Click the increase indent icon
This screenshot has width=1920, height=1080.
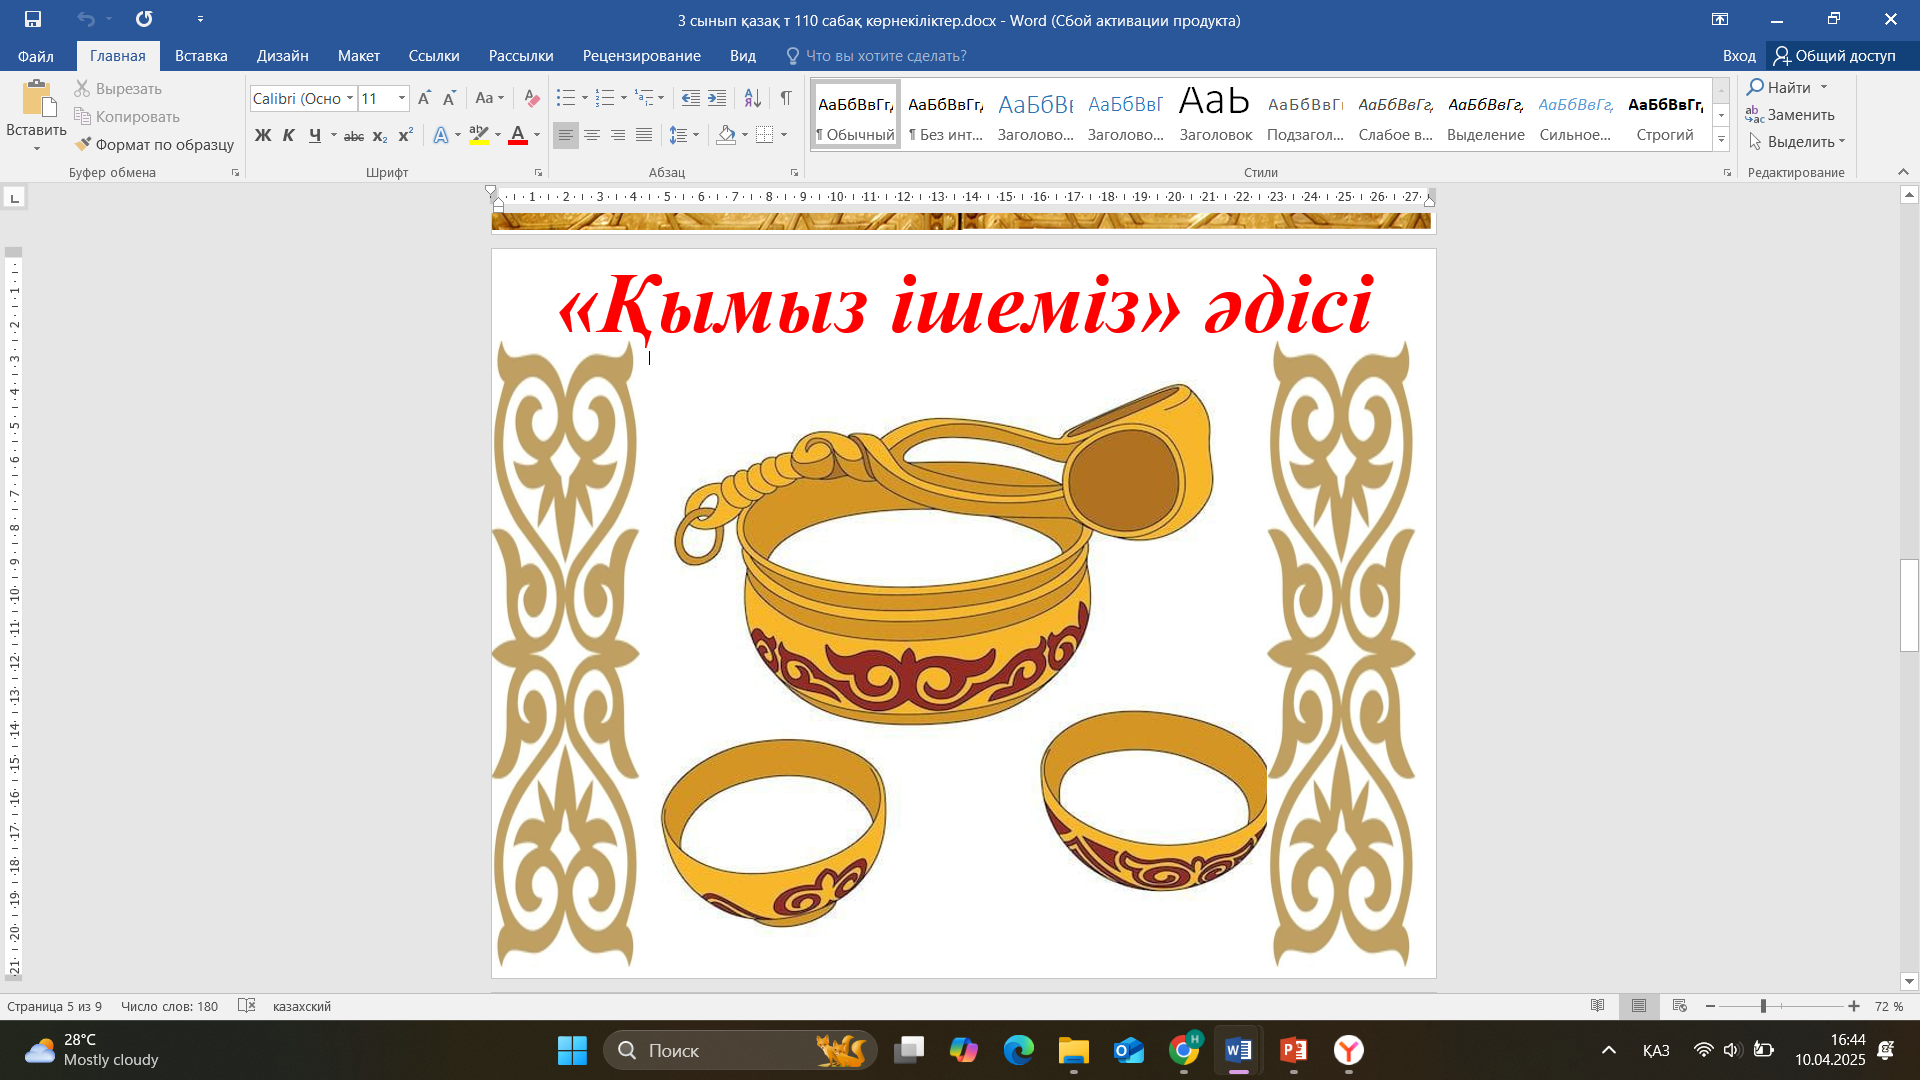click(717, 98)
